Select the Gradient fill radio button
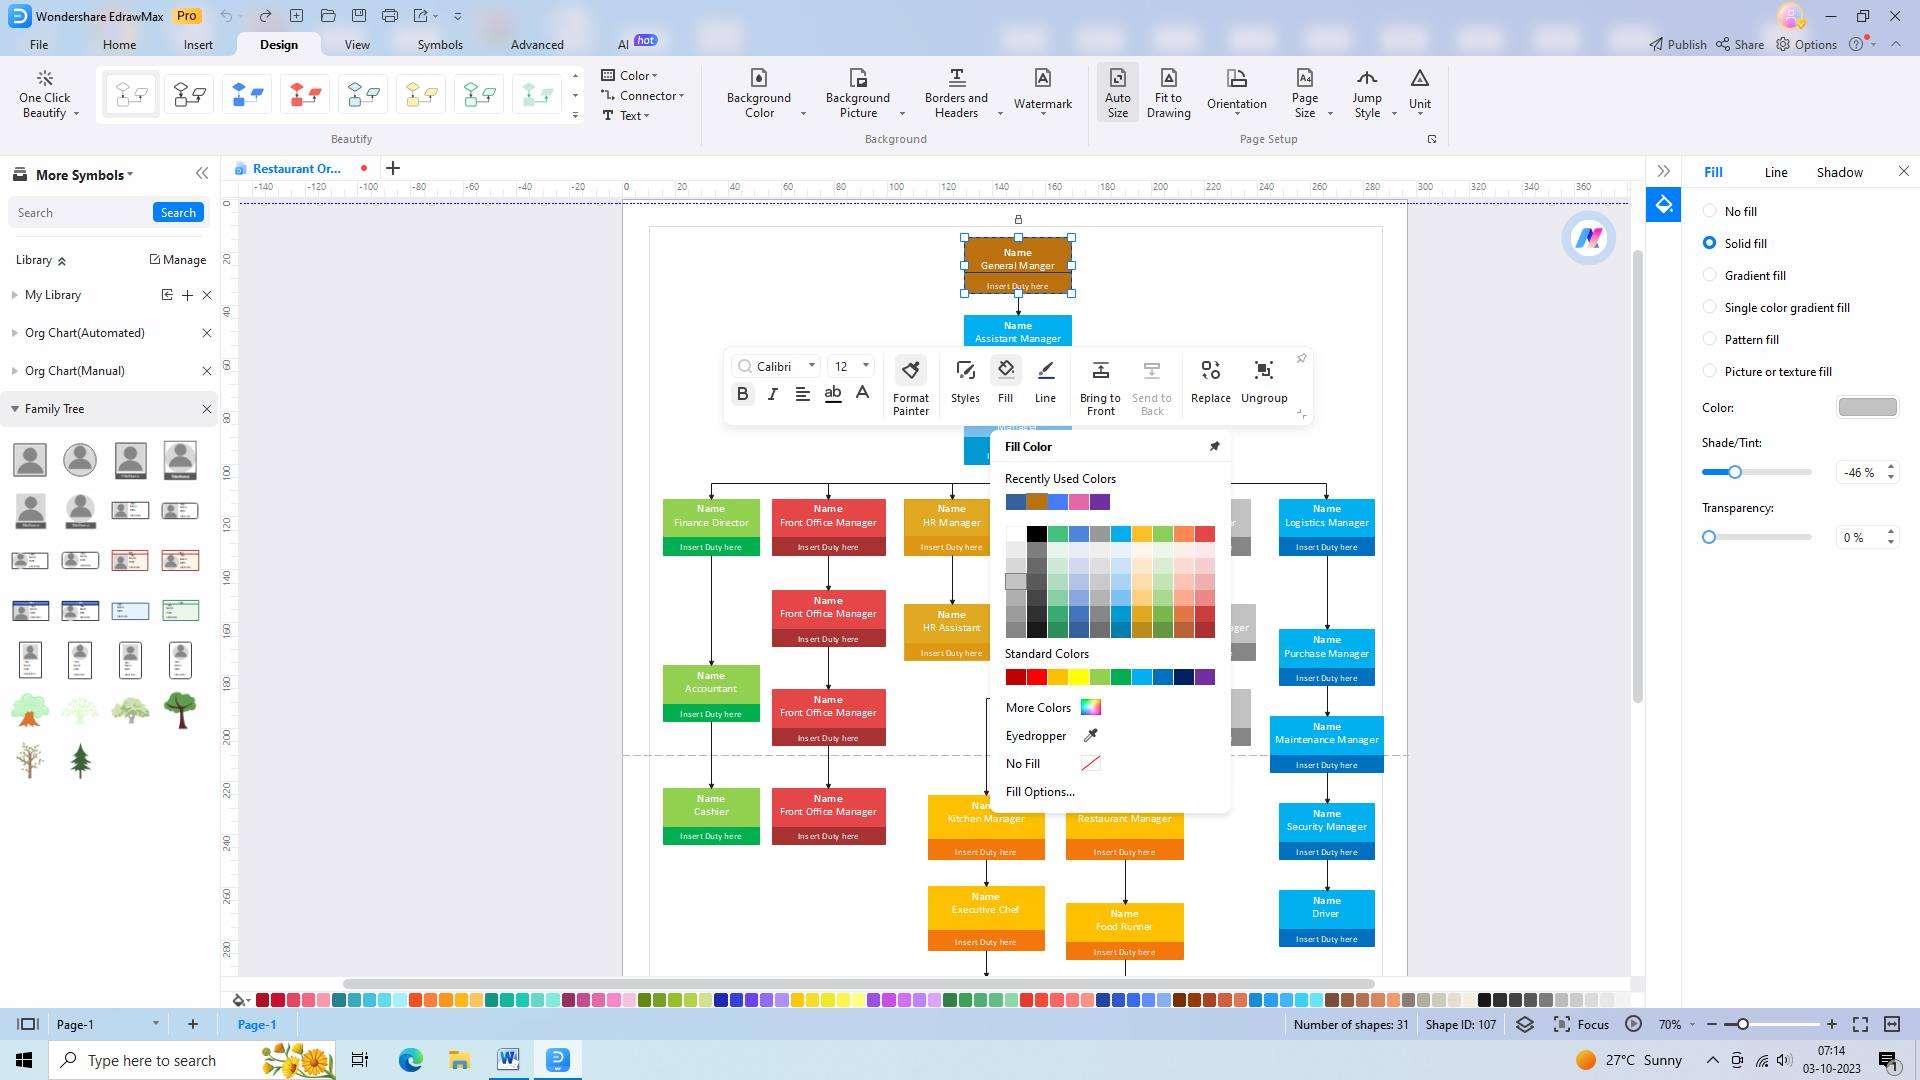Screen dimensions: 1920x1080 (x=1710, y=275)
